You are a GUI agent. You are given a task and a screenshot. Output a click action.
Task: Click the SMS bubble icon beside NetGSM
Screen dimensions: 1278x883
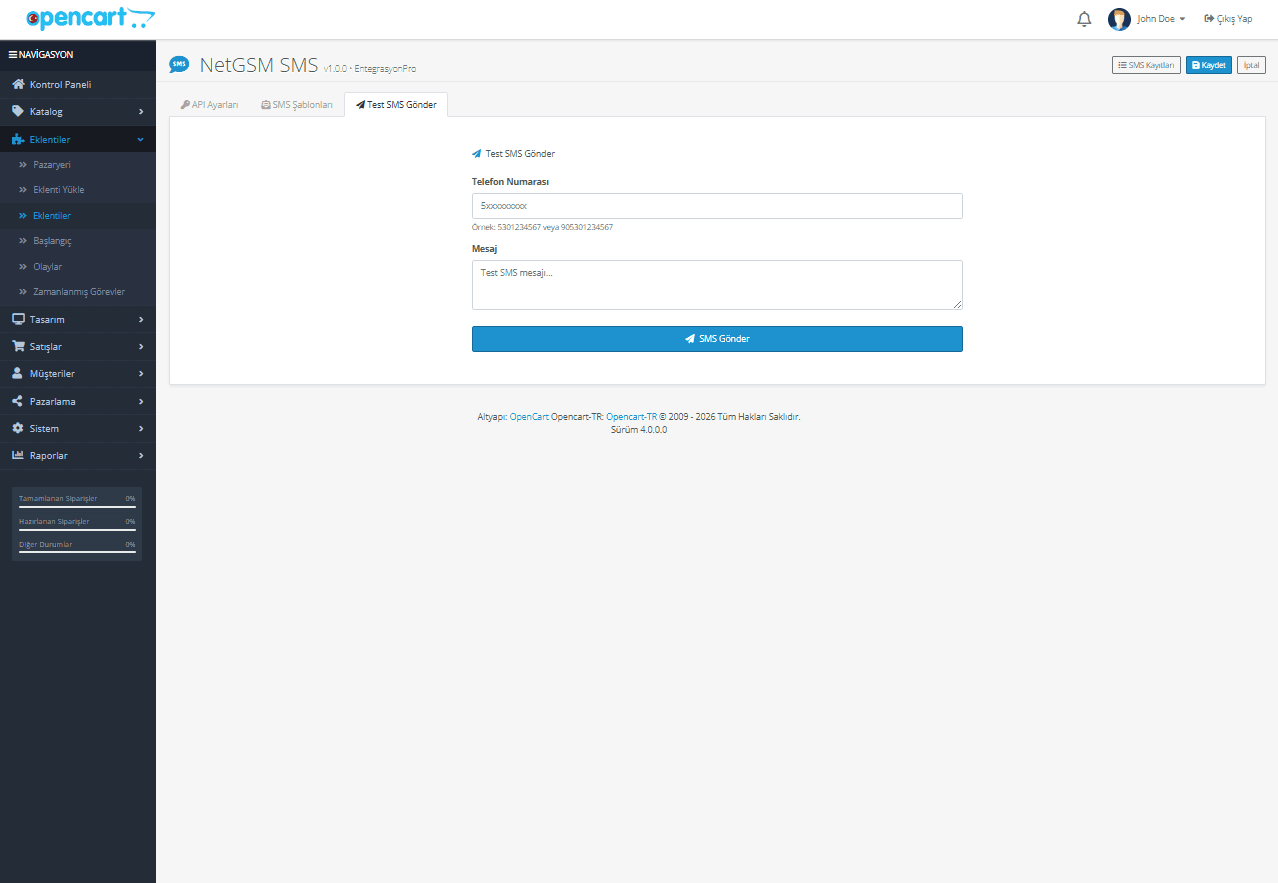pos(179,65)
